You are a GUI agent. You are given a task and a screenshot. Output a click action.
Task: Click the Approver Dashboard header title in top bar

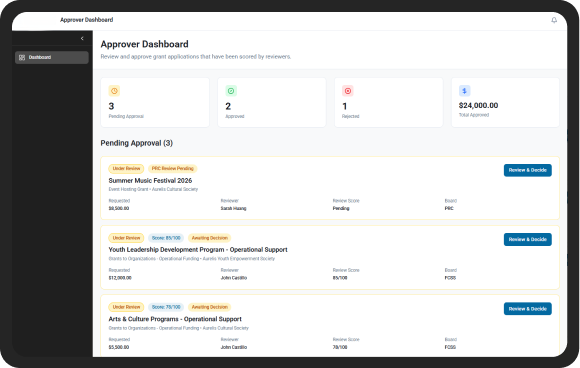87,20
